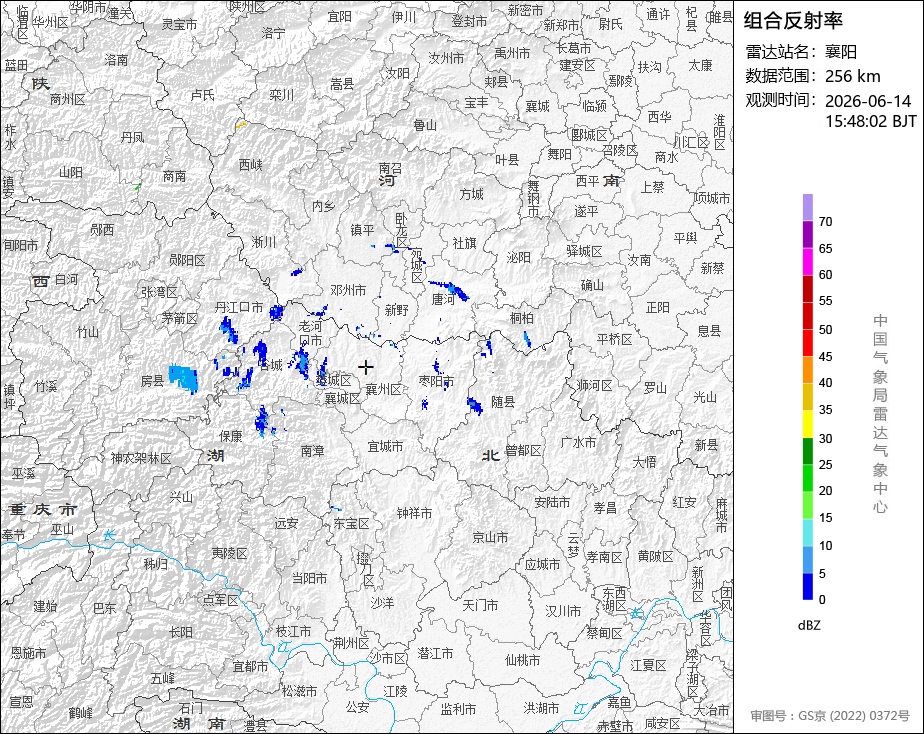Click the 襄州区 label on the map

[x=384, y=389]
